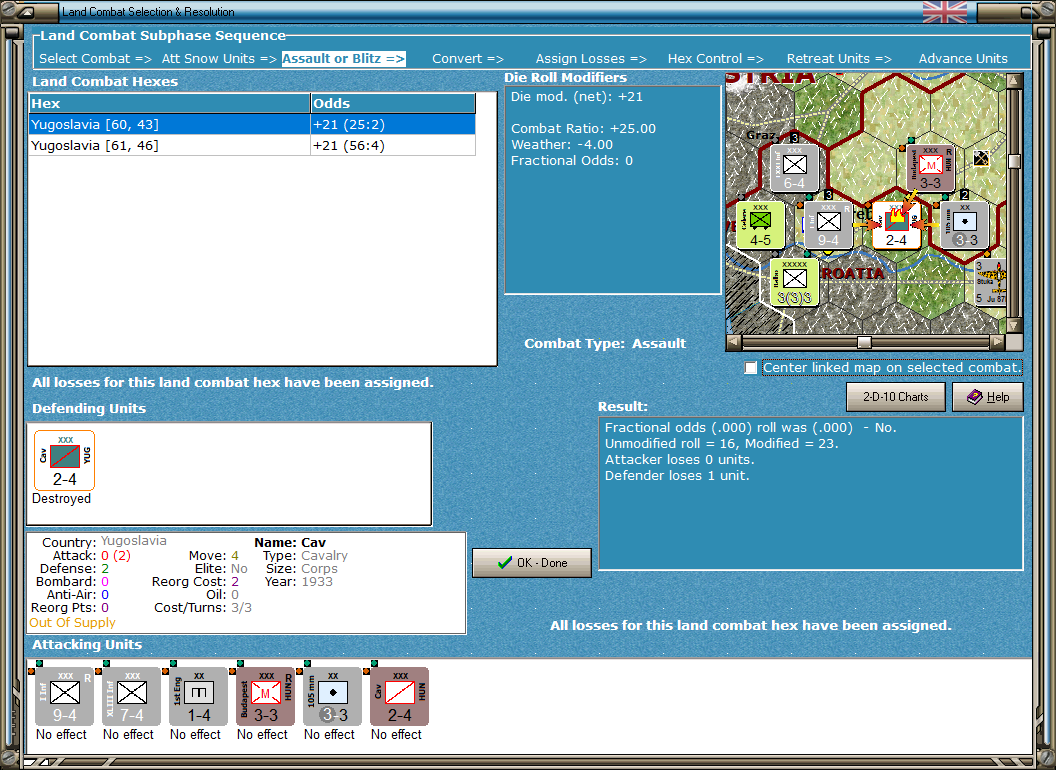Toggle Center linked map on selected combat

click(x=751, y=368)
